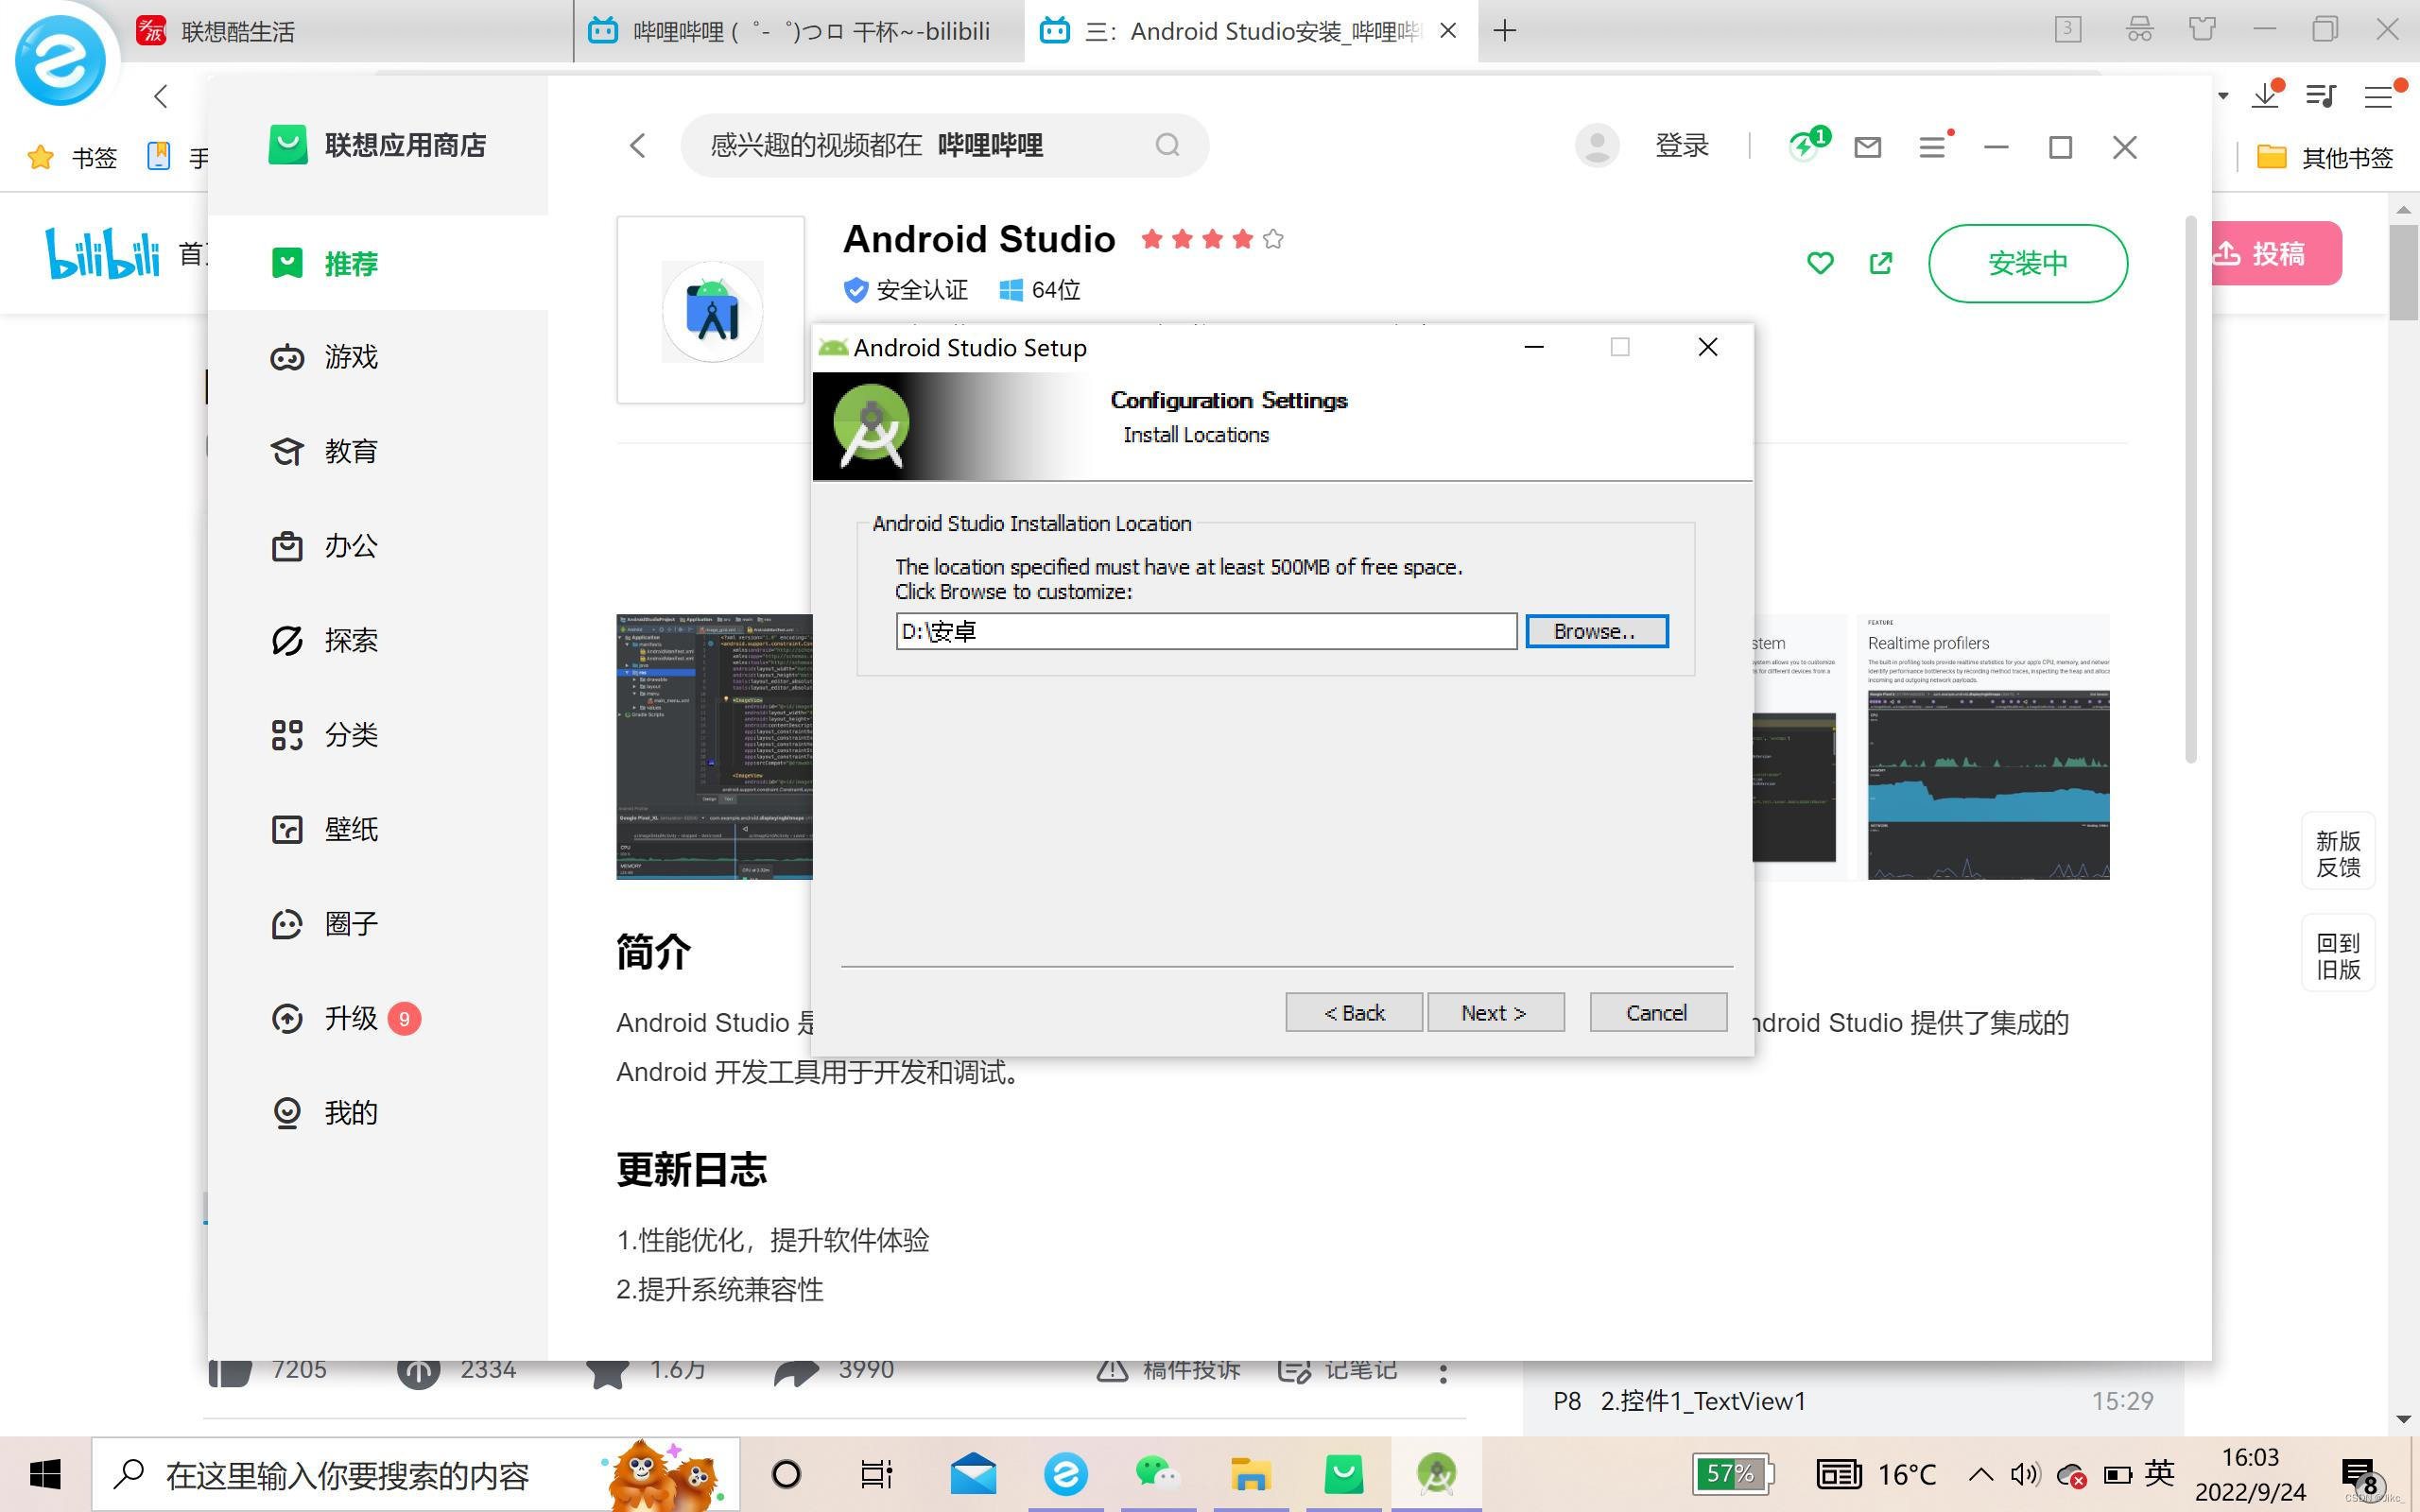Click the installation path field D:\安卓
Image resolution: width=2420 pixels, height=1512 pixels.
point(1206,631)
